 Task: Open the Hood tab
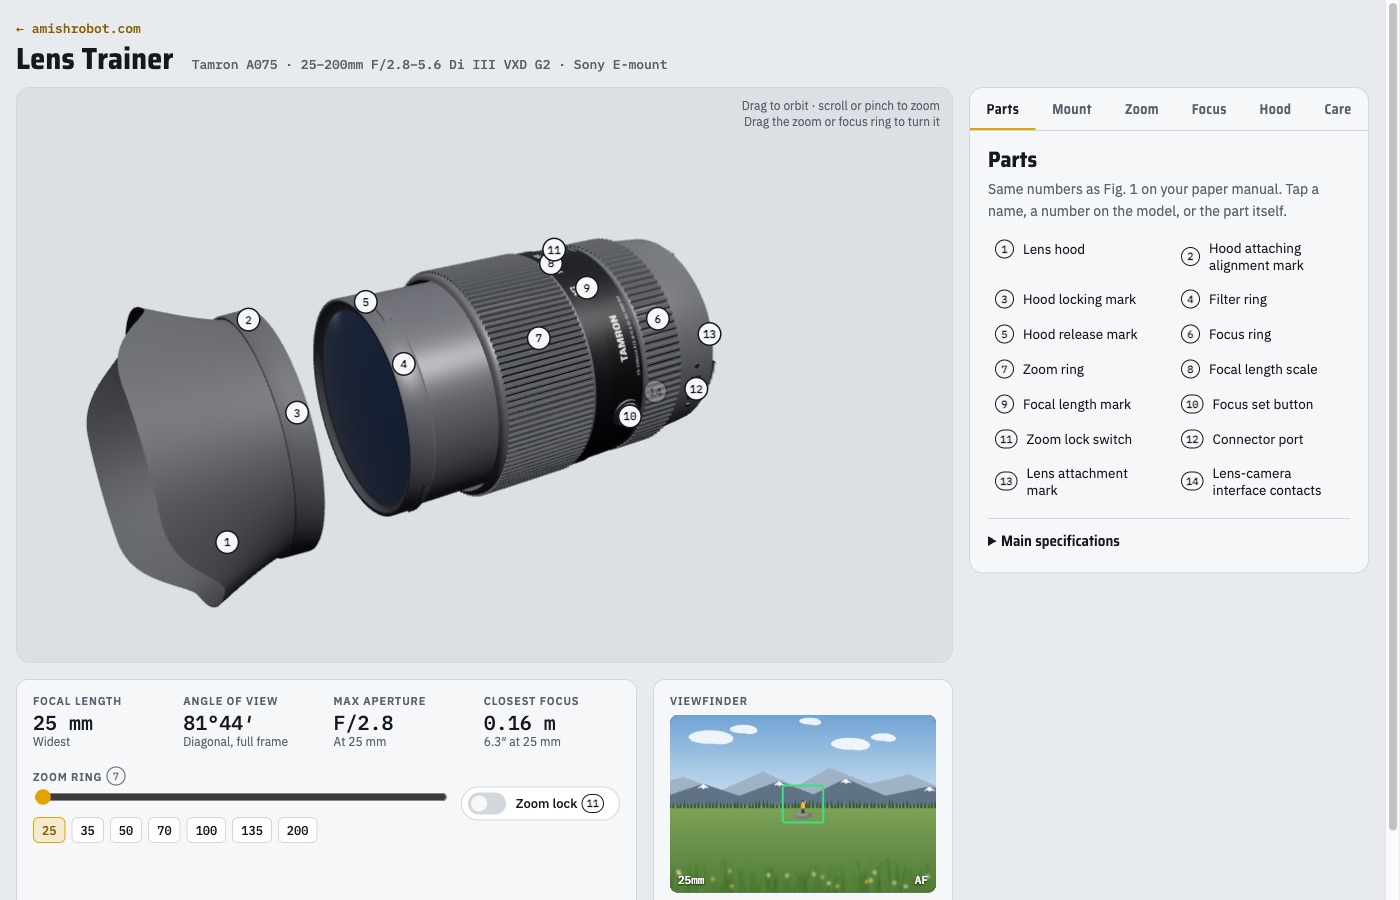(x=1275, y=110)
